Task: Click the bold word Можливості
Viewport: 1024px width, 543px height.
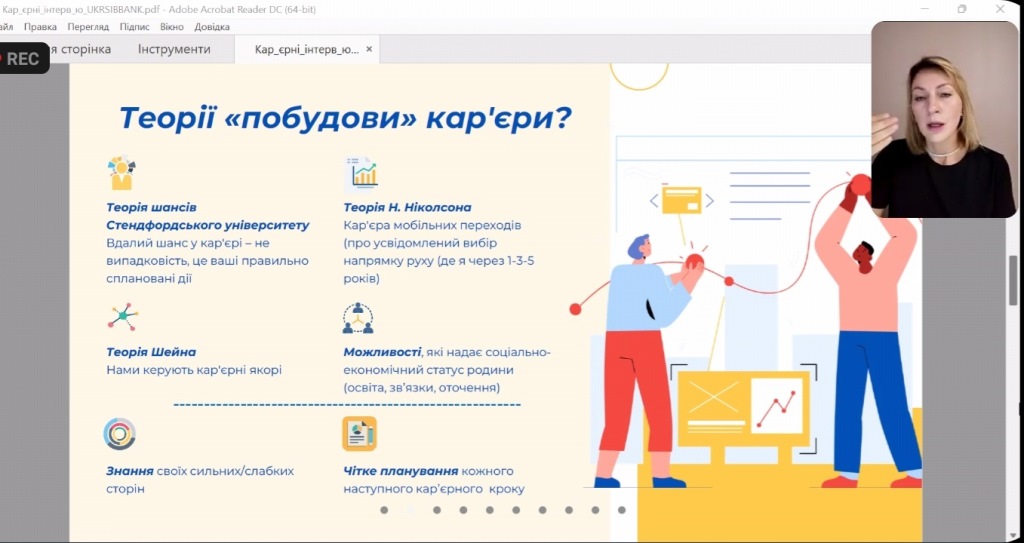Action: click(382, 352)
